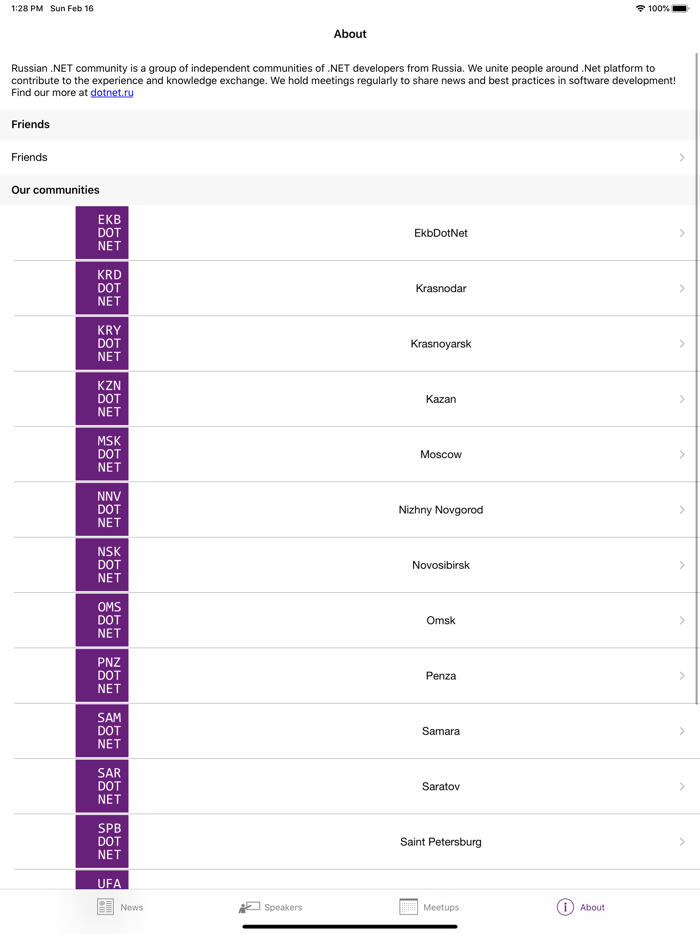The width and height of the screenshot is (700, 934).
Task: Tap the Saratov community name
Action: 440,787
